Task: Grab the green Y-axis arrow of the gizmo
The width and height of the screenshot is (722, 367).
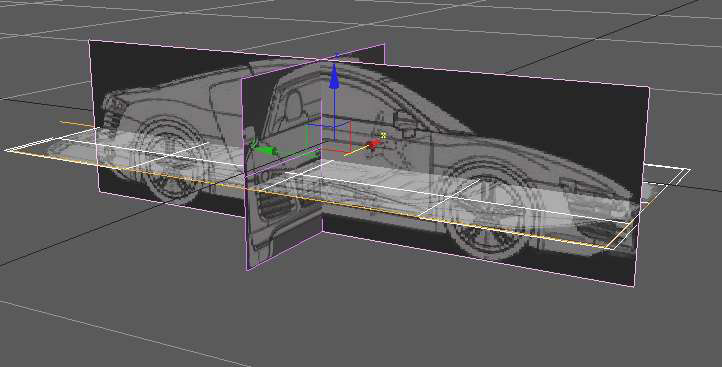Action: click(266, 150)
